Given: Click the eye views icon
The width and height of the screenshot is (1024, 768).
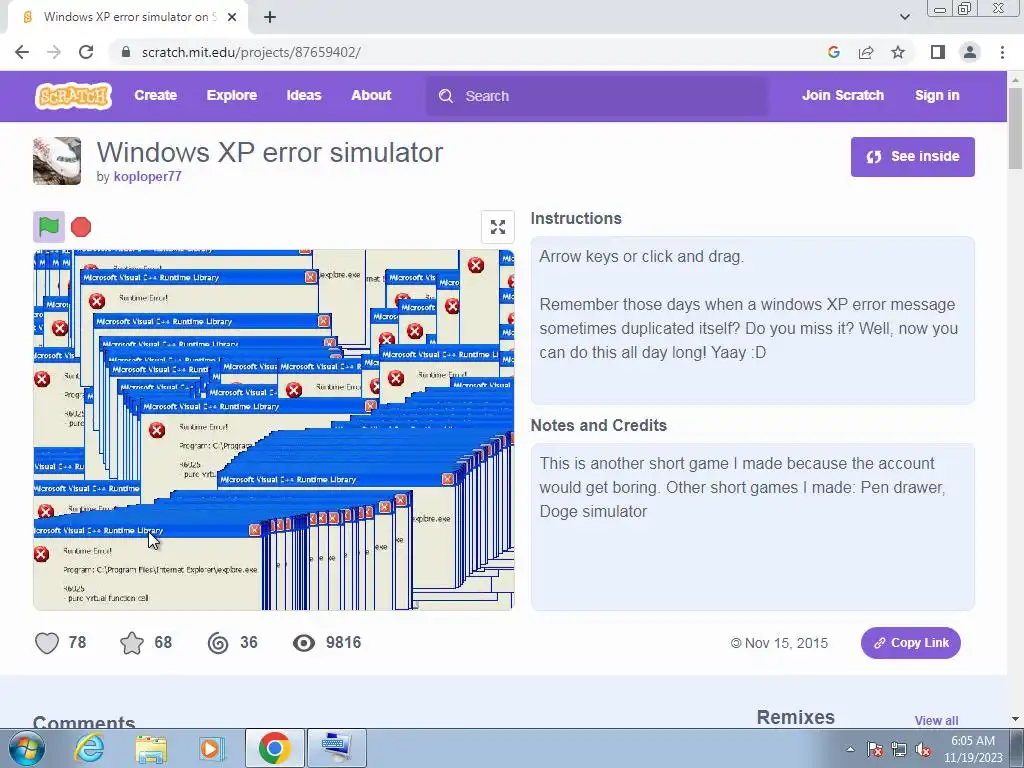Looking at the screenshot, I should pyautogui.click(x=304, y=643).
